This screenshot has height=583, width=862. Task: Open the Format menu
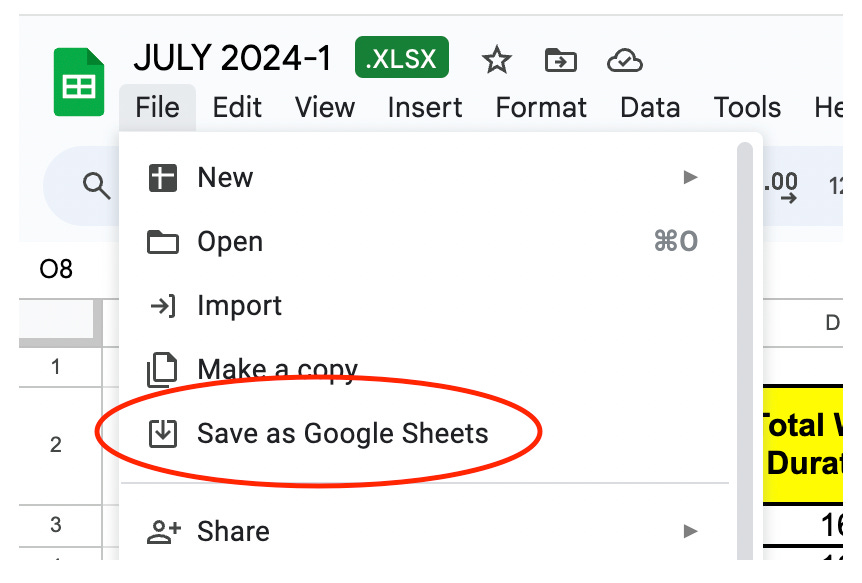541,107
